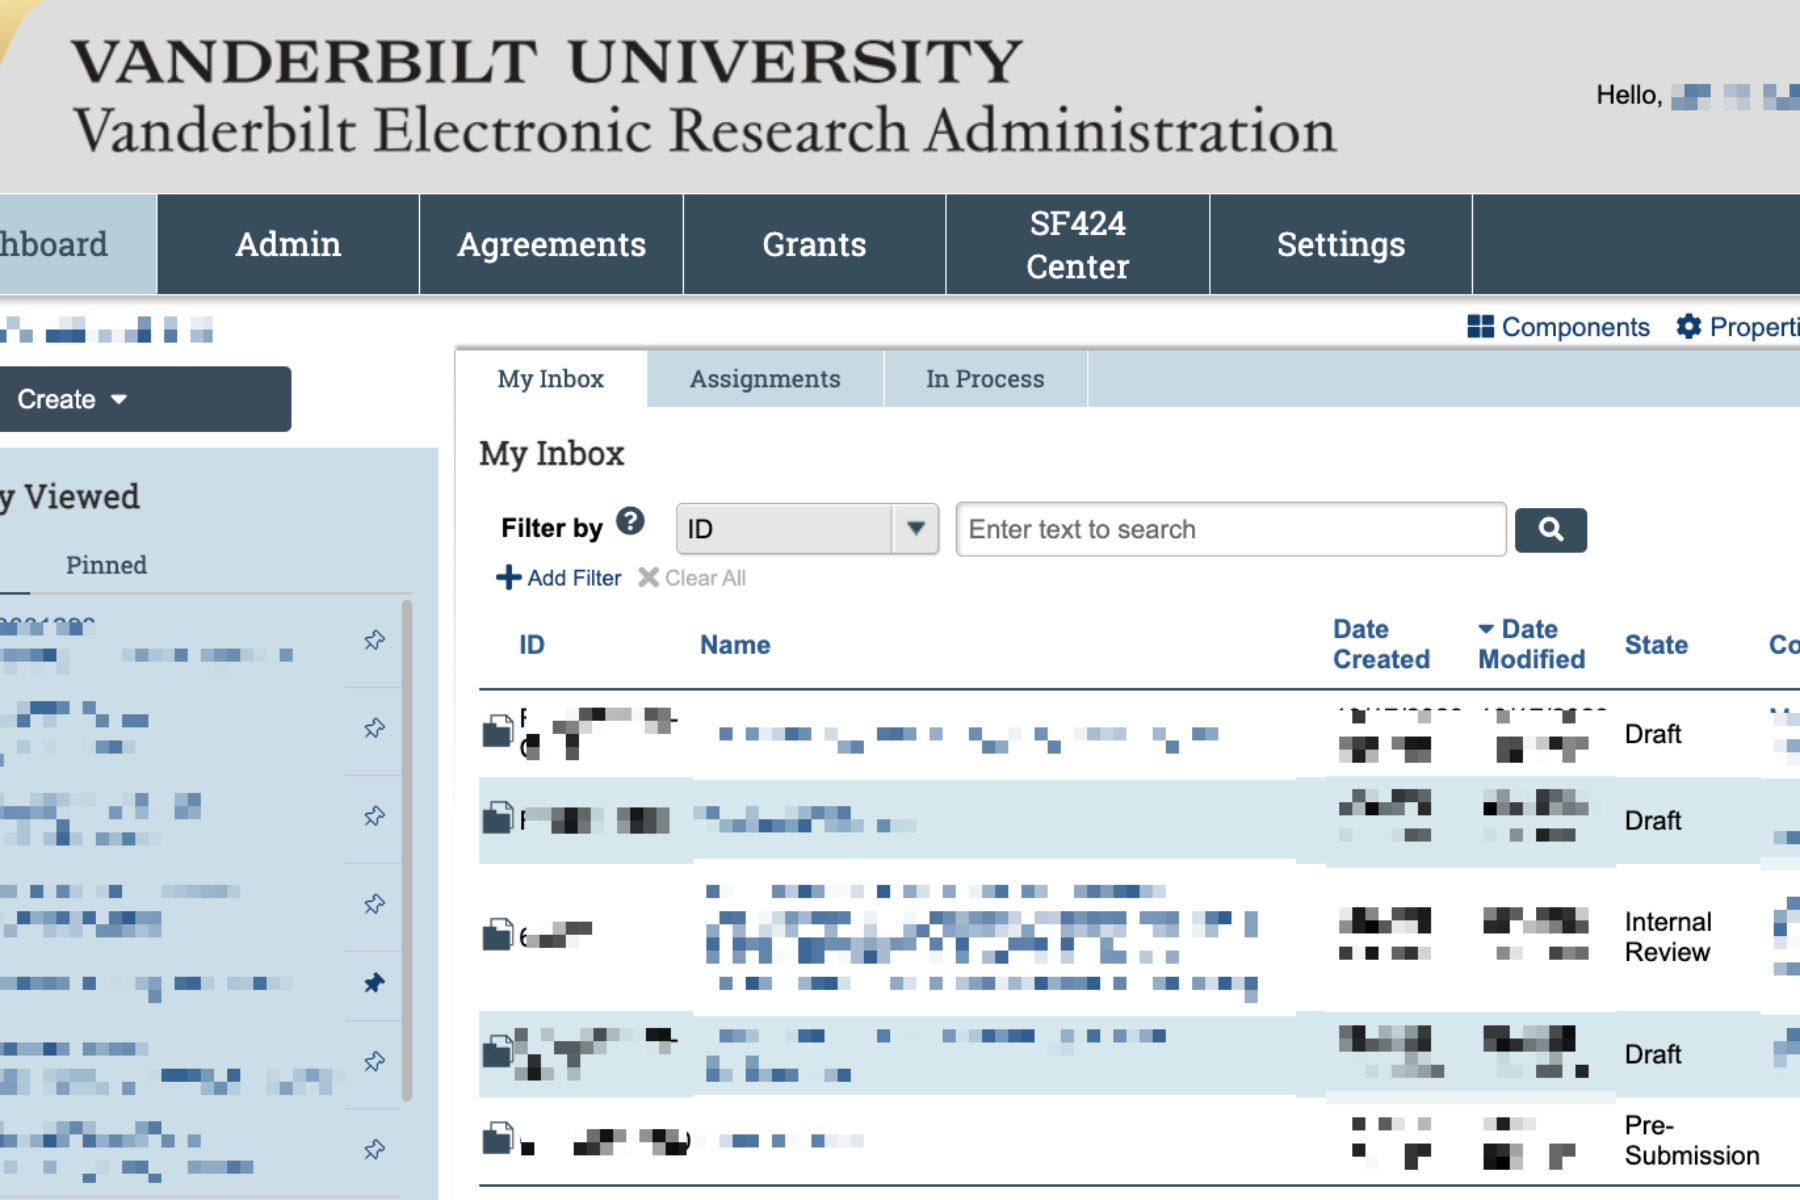Switch to the Assignments tab

click(x=765, y=379)
